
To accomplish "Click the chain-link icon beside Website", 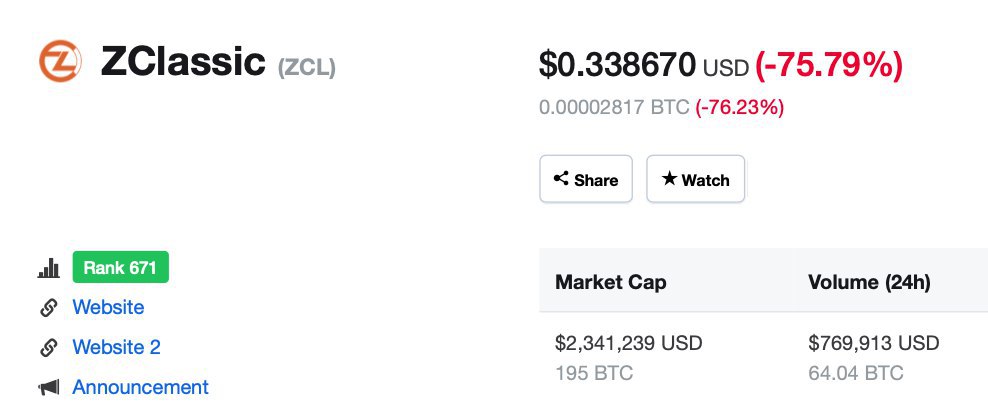I will (48, 308).
